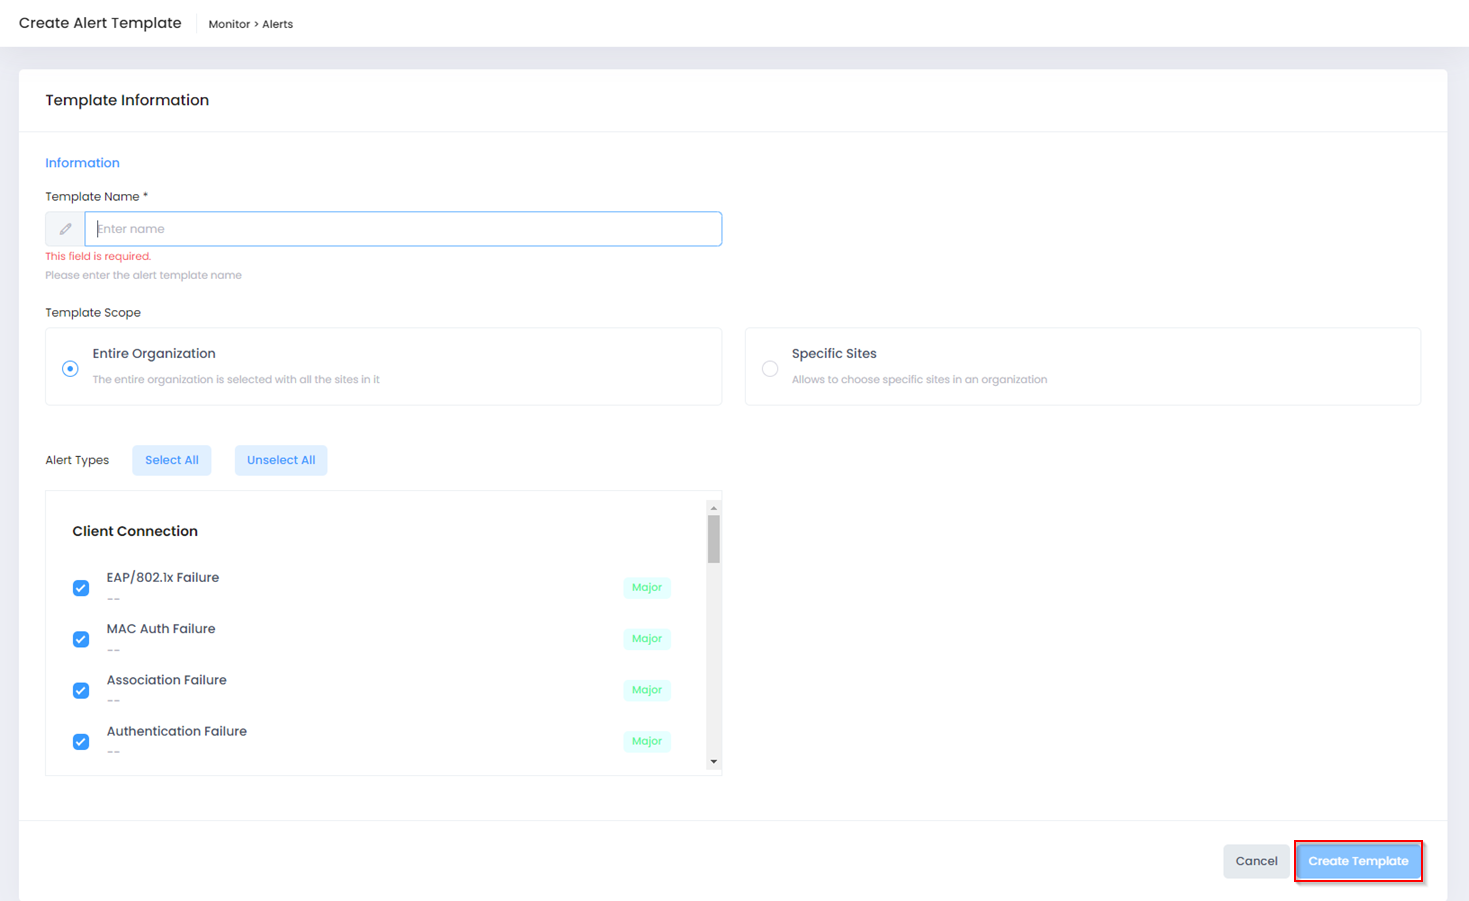Image resolution: width=1469 pixels, height=901 pixels.
Task: Click the Major badge for EAP/802.1x Failure
Action: click(647, 588)
